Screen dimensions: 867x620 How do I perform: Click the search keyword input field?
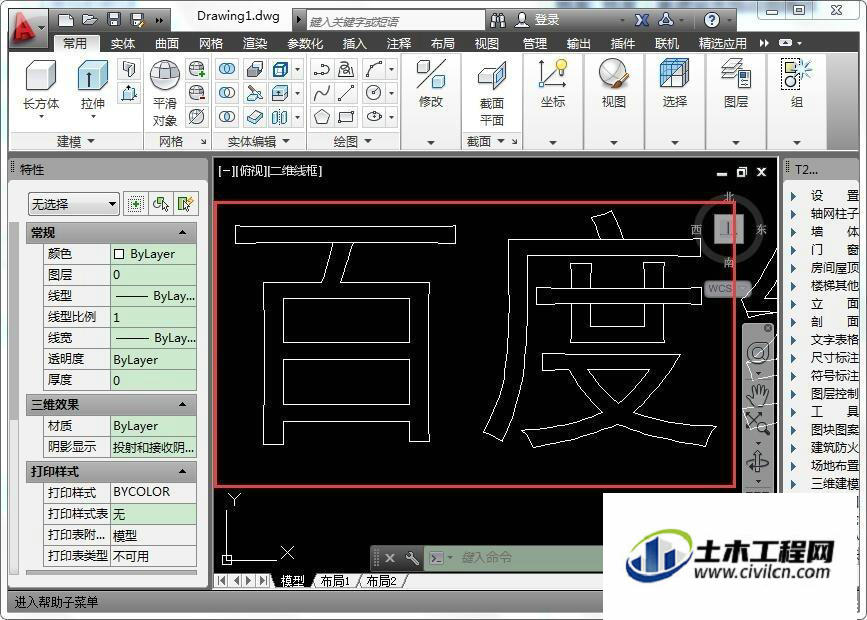(x=395, y=21)
